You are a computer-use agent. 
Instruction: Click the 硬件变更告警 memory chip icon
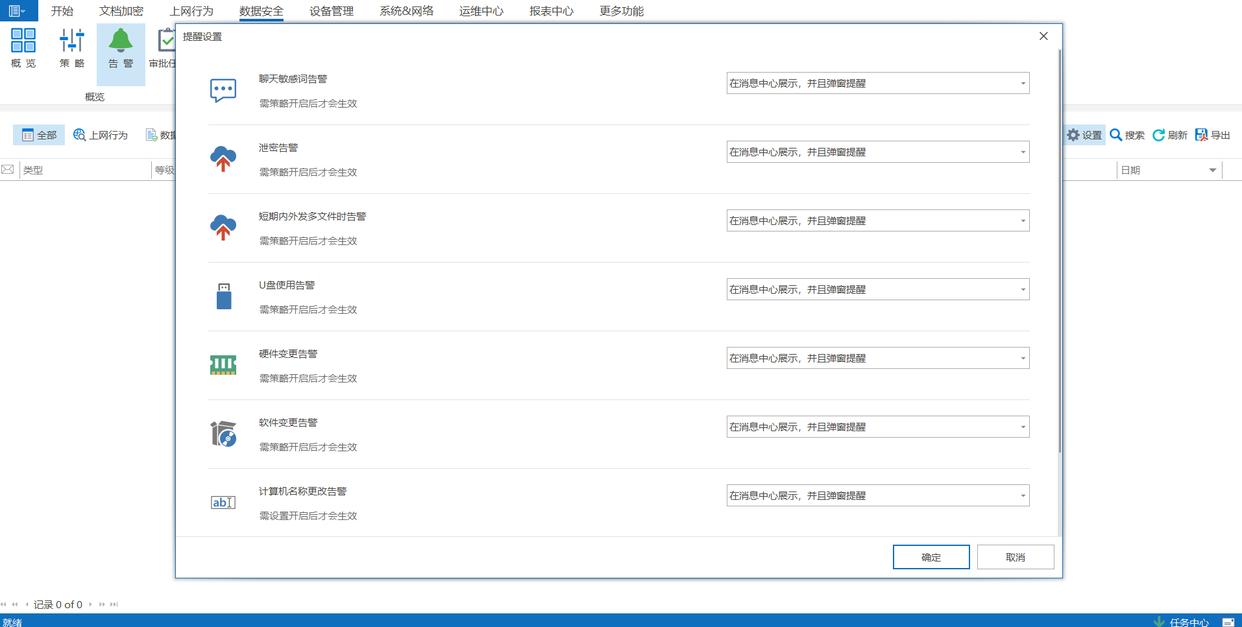pos(223,365)
